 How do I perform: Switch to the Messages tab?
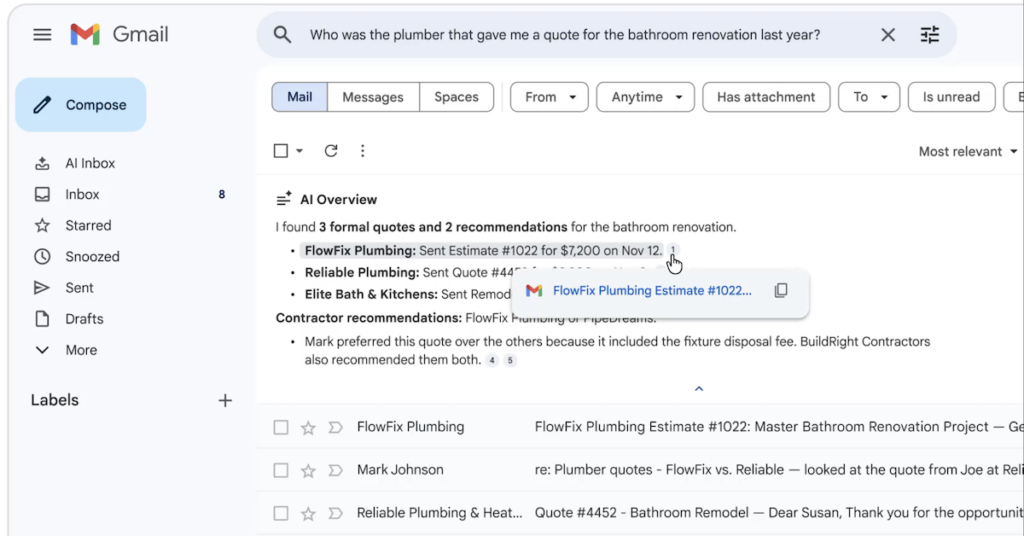(372, 97)
